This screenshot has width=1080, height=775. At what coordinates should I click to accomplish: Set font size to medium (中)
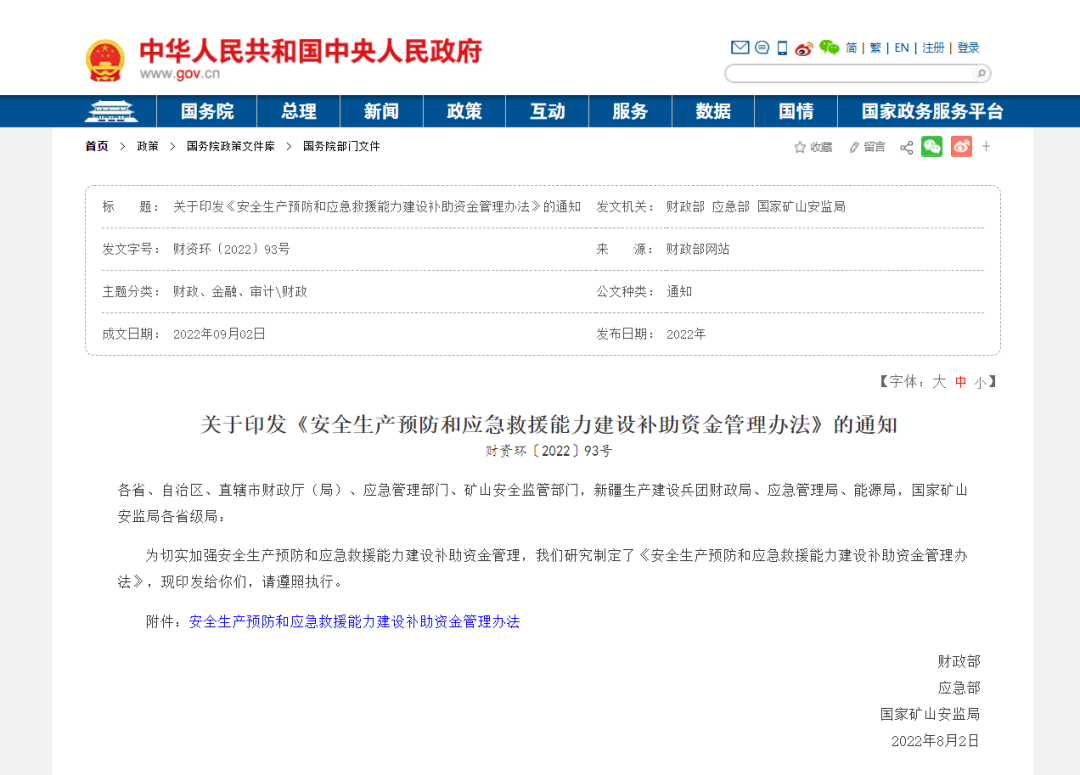tap(960, 382)
